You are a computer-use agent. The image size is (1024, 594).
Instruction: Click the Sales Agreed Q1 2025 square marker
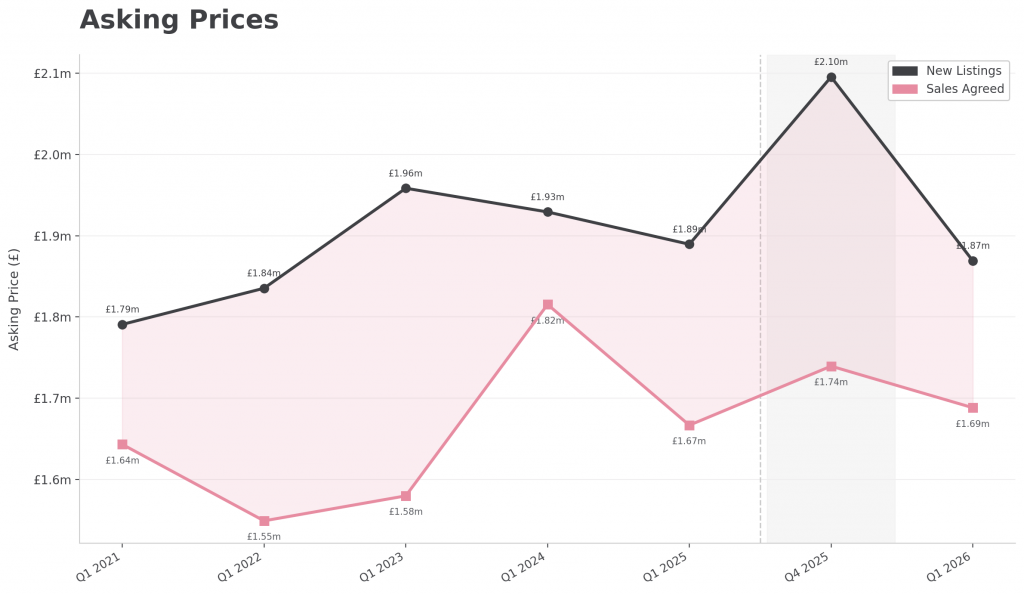tap(689, 425)
